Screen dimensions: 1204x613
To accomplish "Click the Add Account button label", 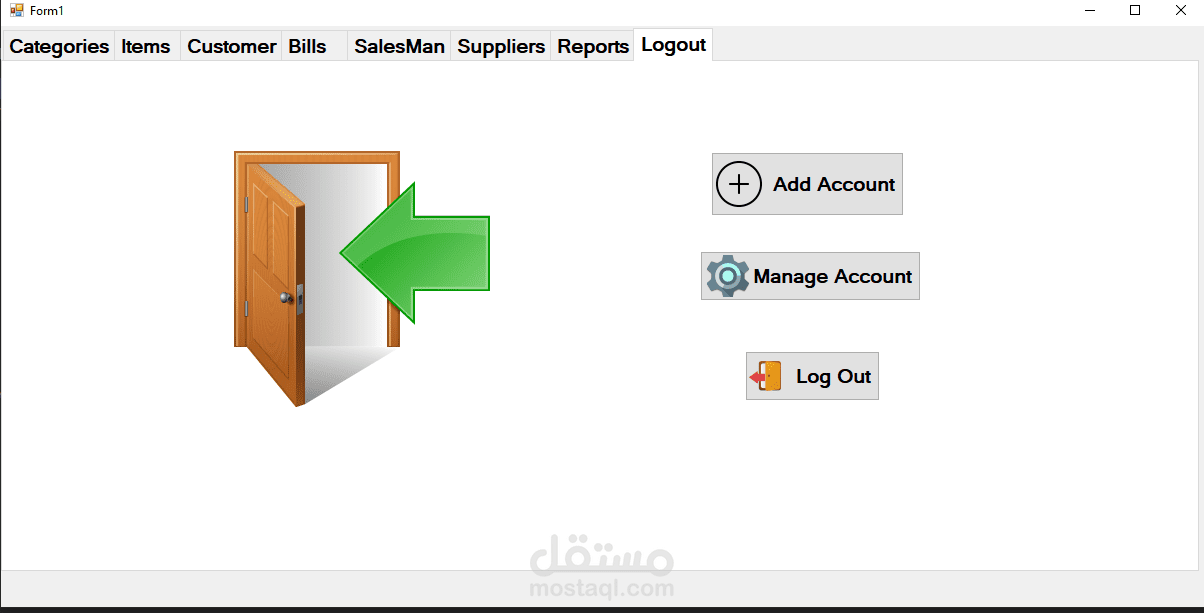I will point(834,184).
